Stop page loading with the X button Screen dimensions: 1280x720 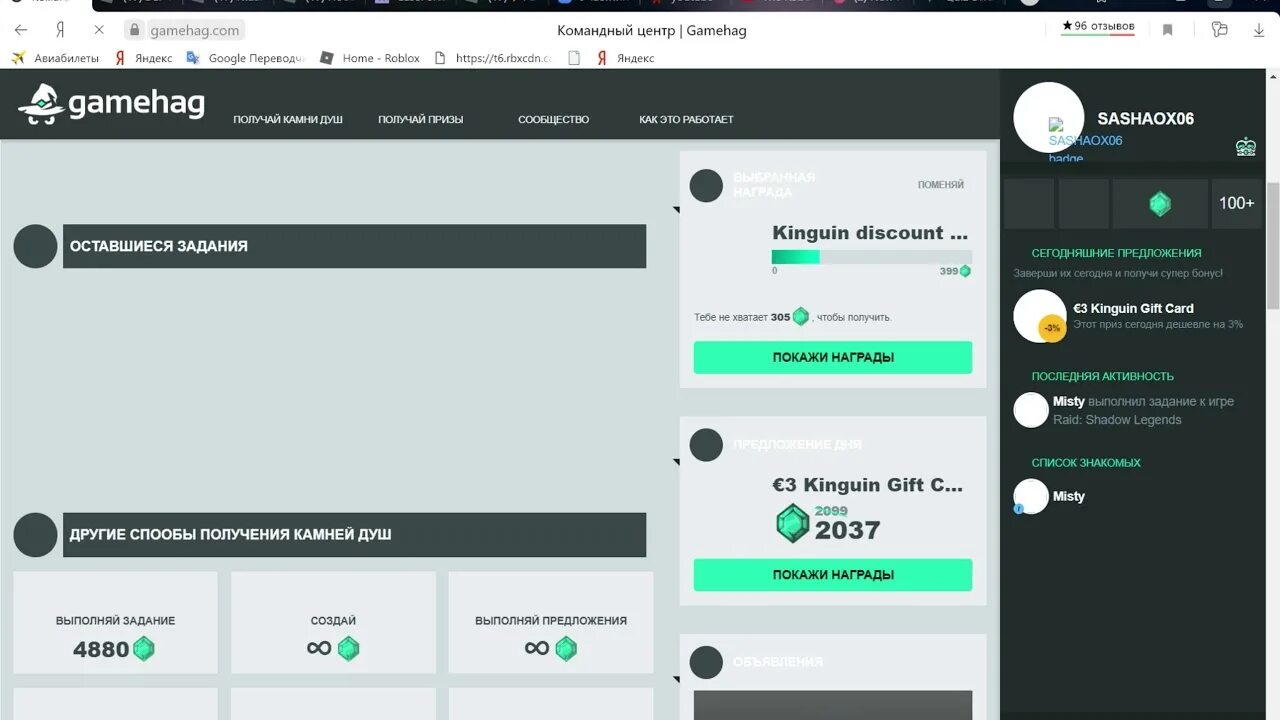pos(98,30)
